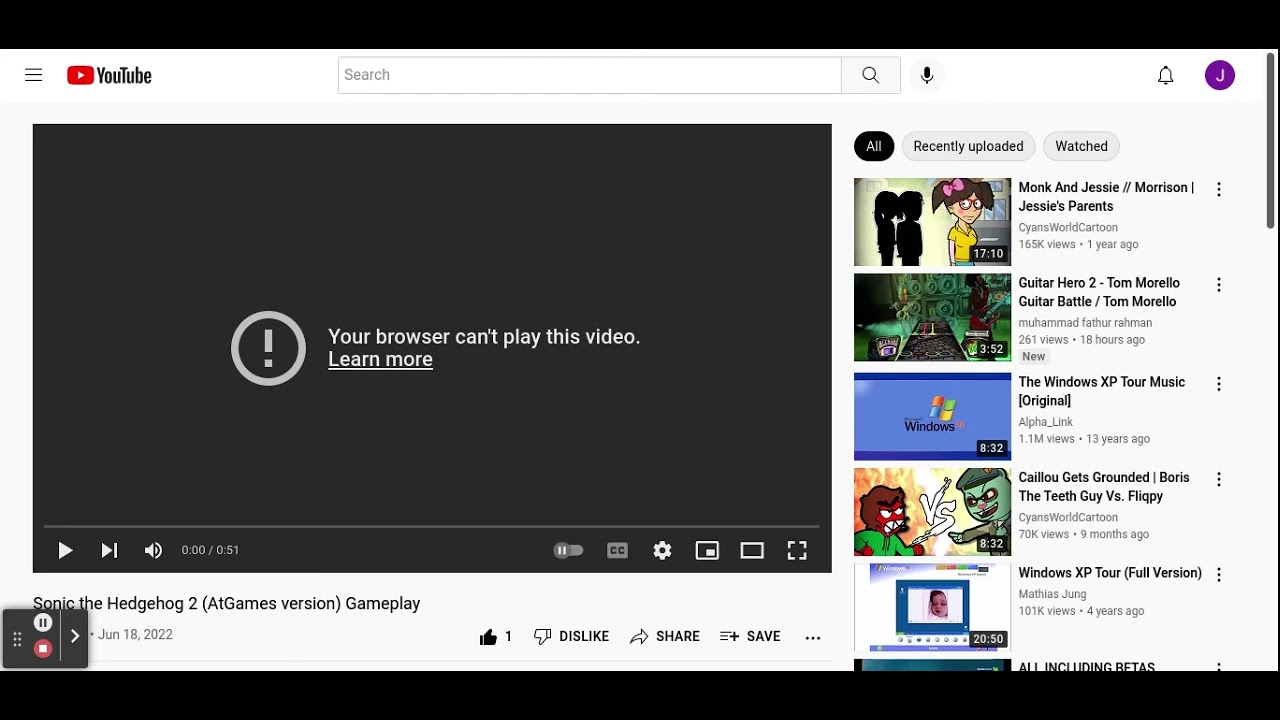1280x720 pixels.
Task: Open the J account avatar menu
Action: click(x=1220, y=75)
